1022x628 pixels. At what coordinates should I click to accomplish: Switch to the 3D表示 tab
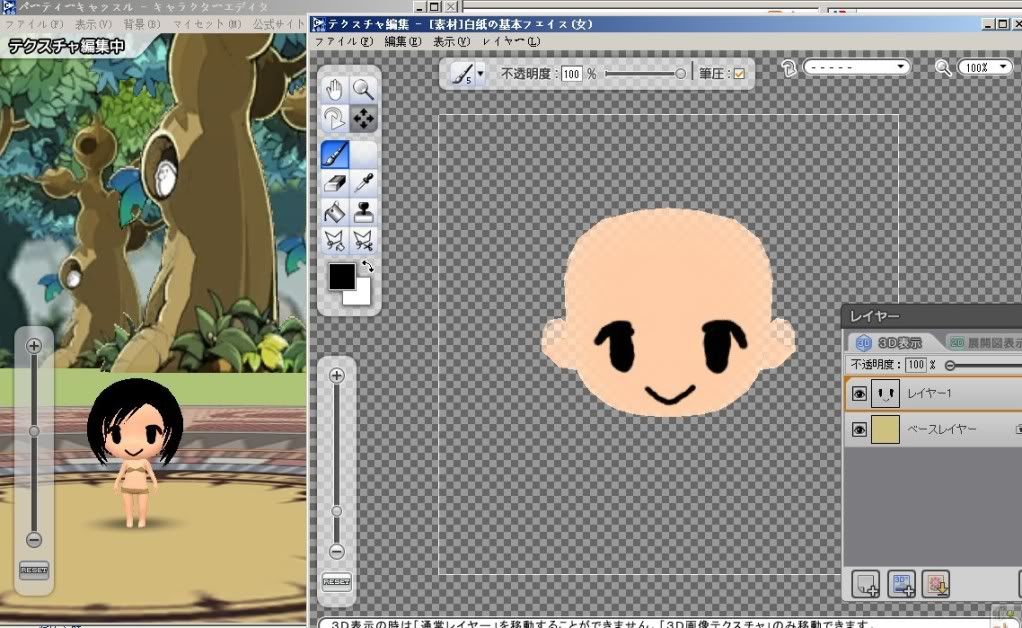tap(890, 343)
